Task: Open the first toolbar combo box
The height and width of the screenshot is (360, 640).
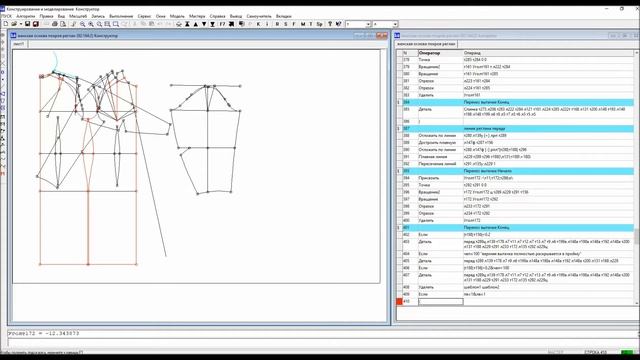Action: point(358,24)
